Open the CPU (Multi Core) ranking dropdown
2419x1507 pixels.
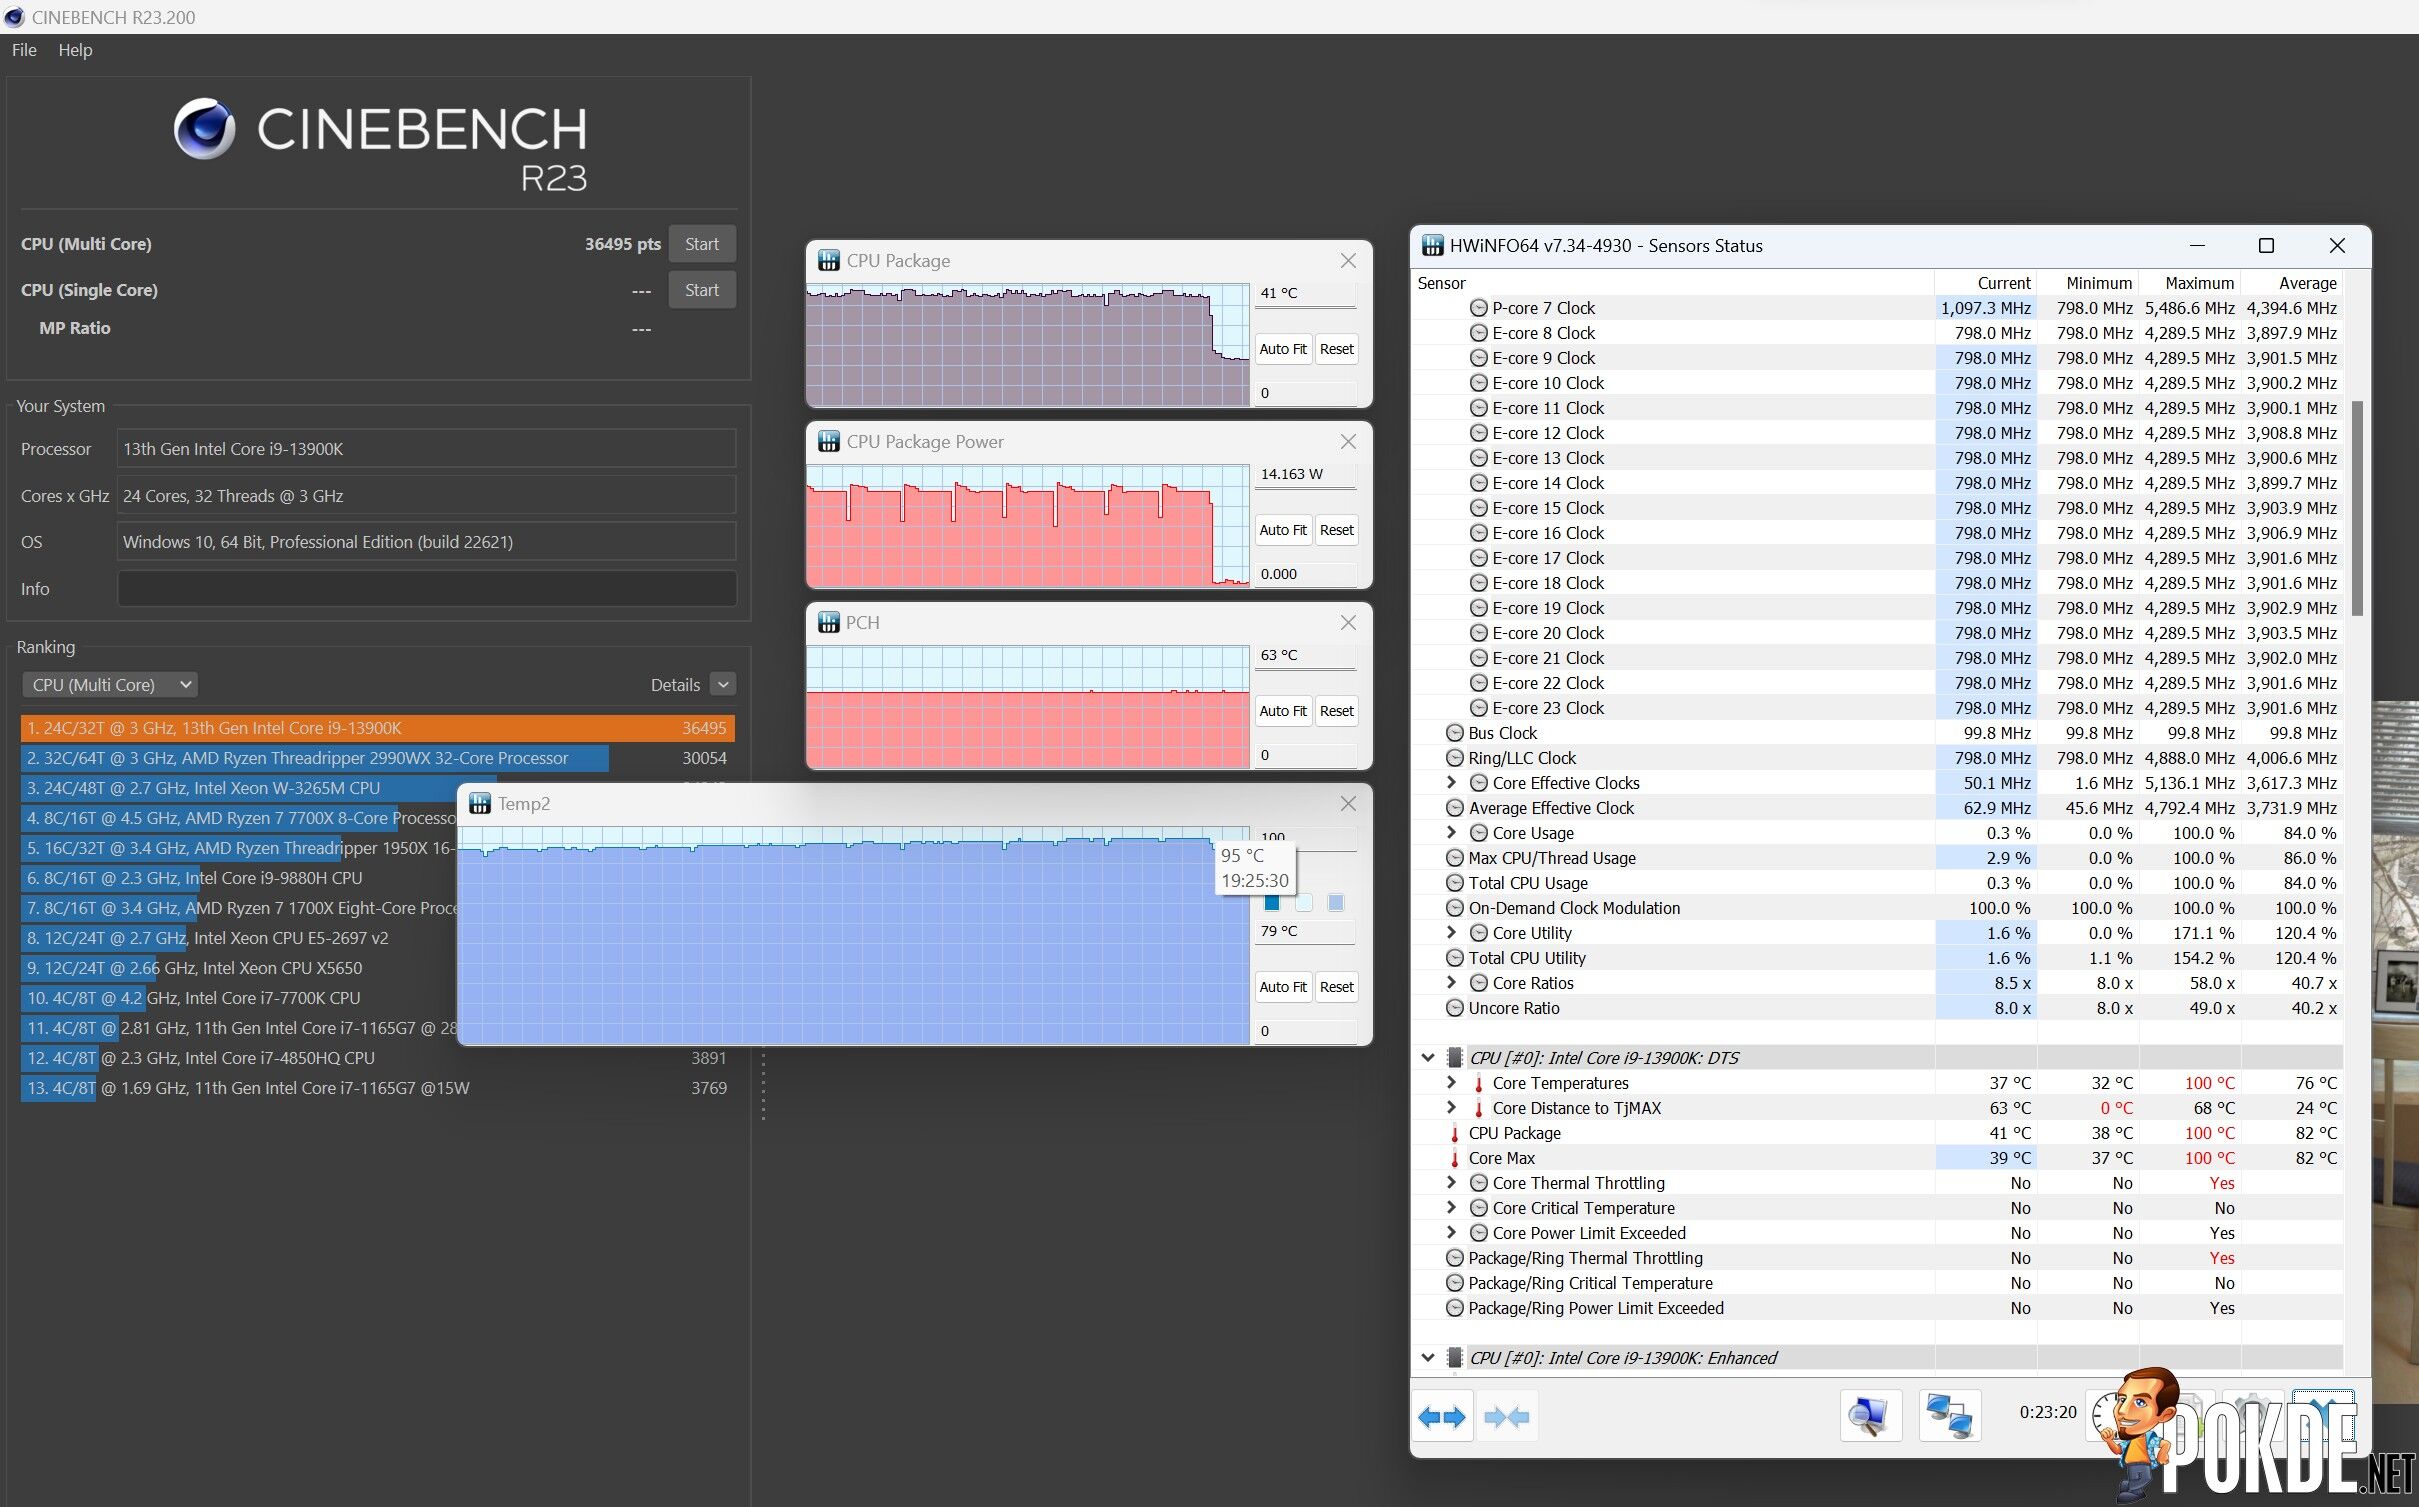pos(110,685)
